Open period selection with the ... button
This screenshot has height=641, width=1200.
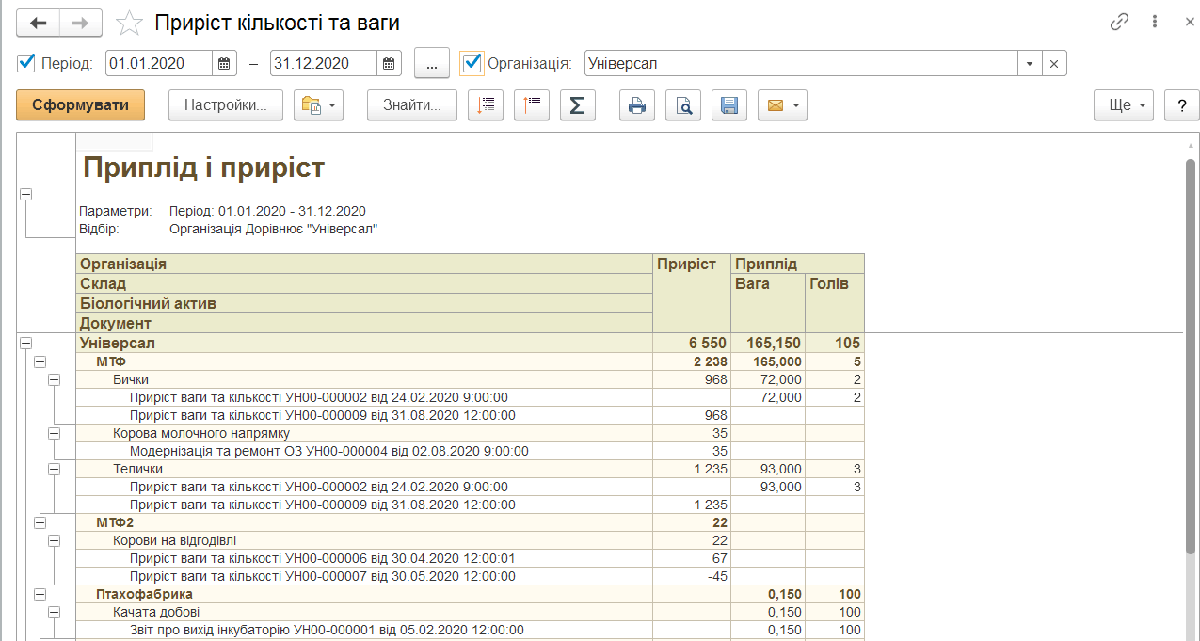(431, 63)
